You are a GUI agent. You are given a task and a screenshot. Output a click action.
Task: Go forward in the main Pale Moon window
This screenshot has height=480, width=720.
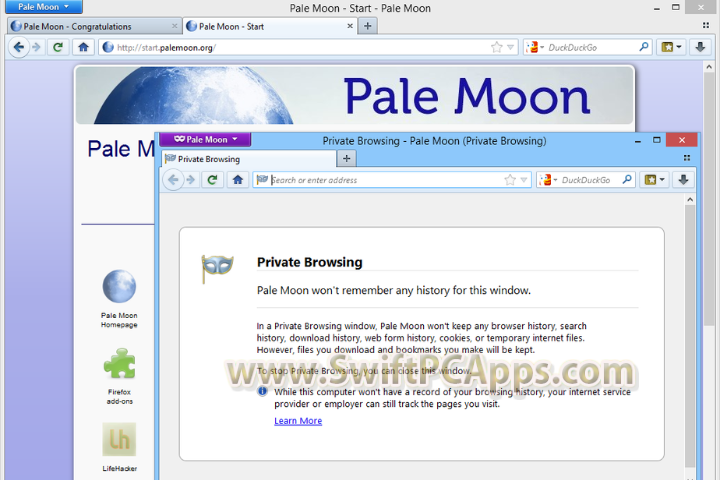(37, 47)
